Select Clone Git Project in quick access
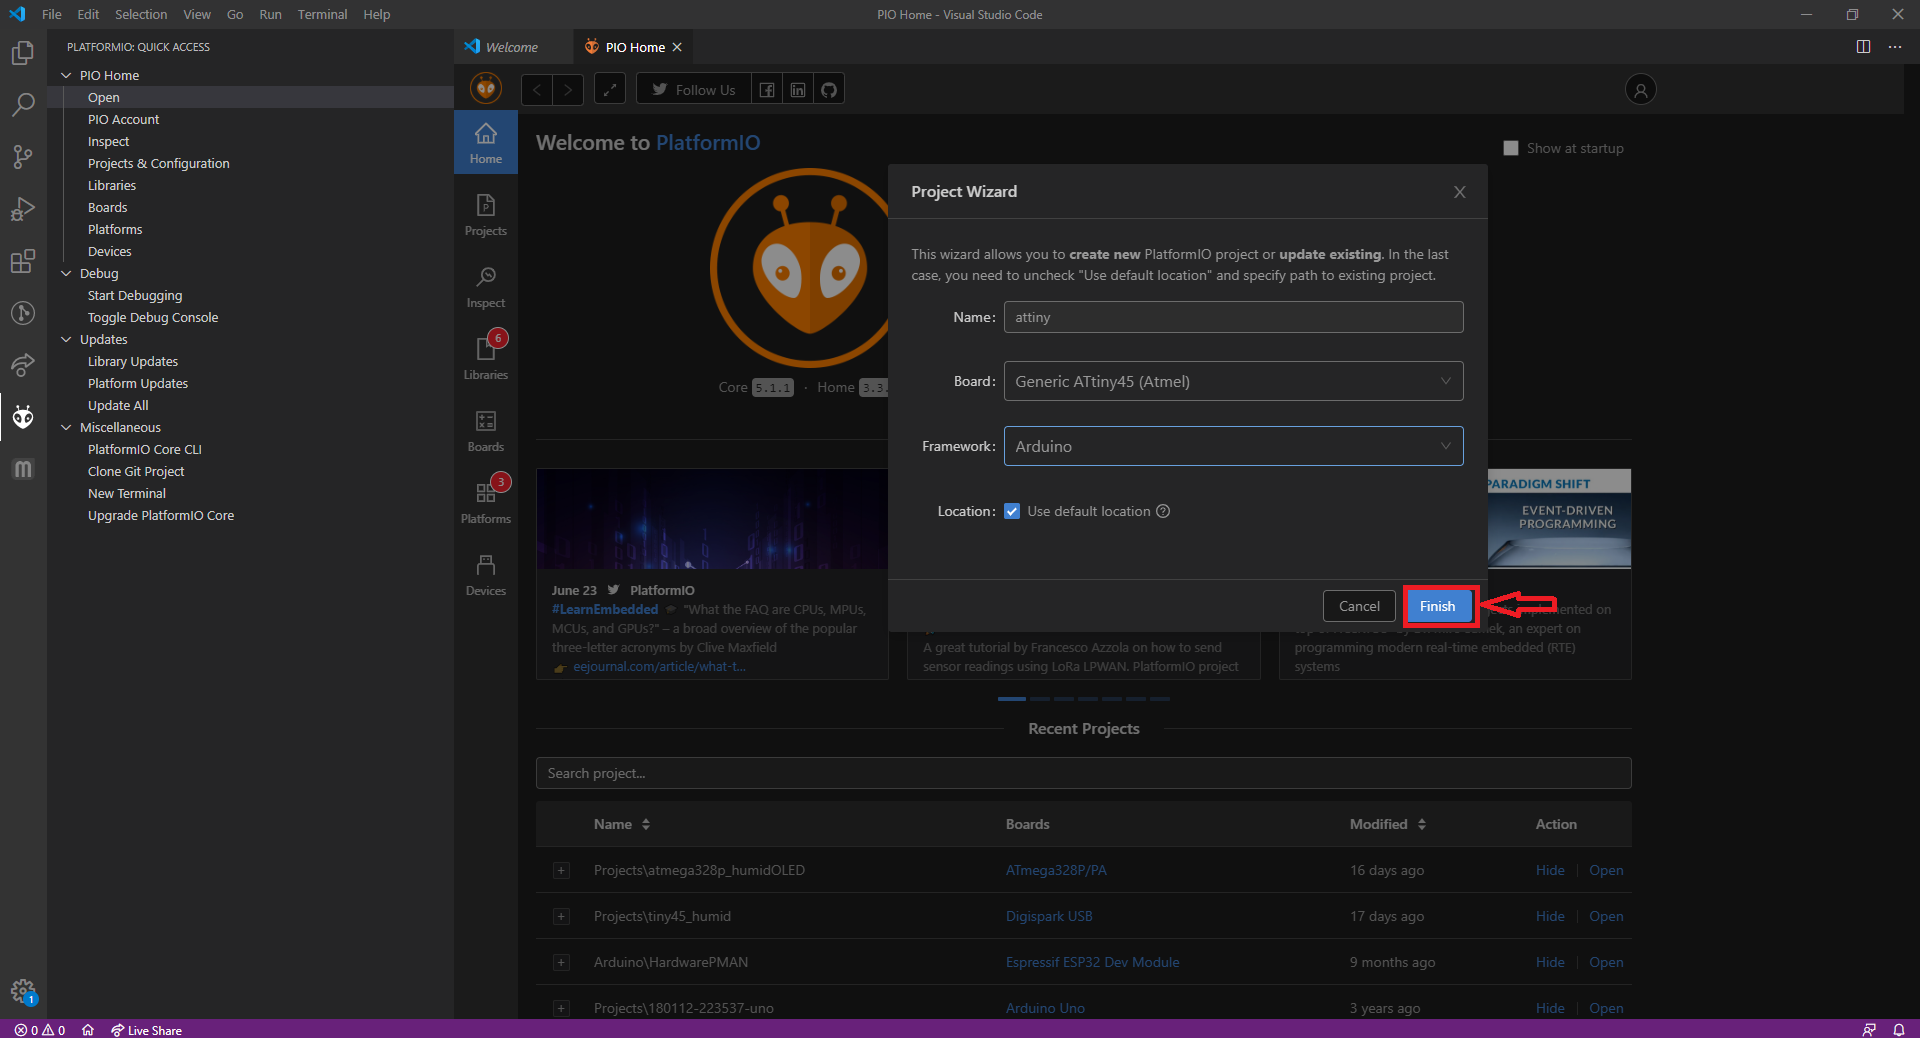This screenshot has width=1920, height=1038. click(136, 471)
